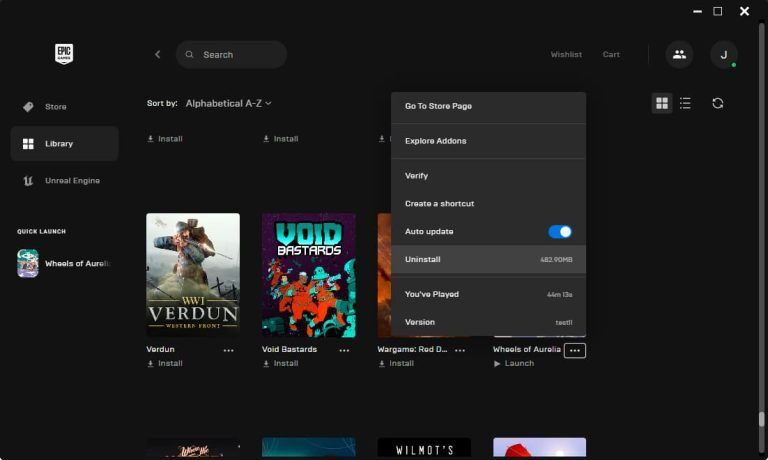Click the download icon beside Wargame's Install
The height and width of the screenshot is (460, 768).
pyautogui.click(x=382, y=363)
